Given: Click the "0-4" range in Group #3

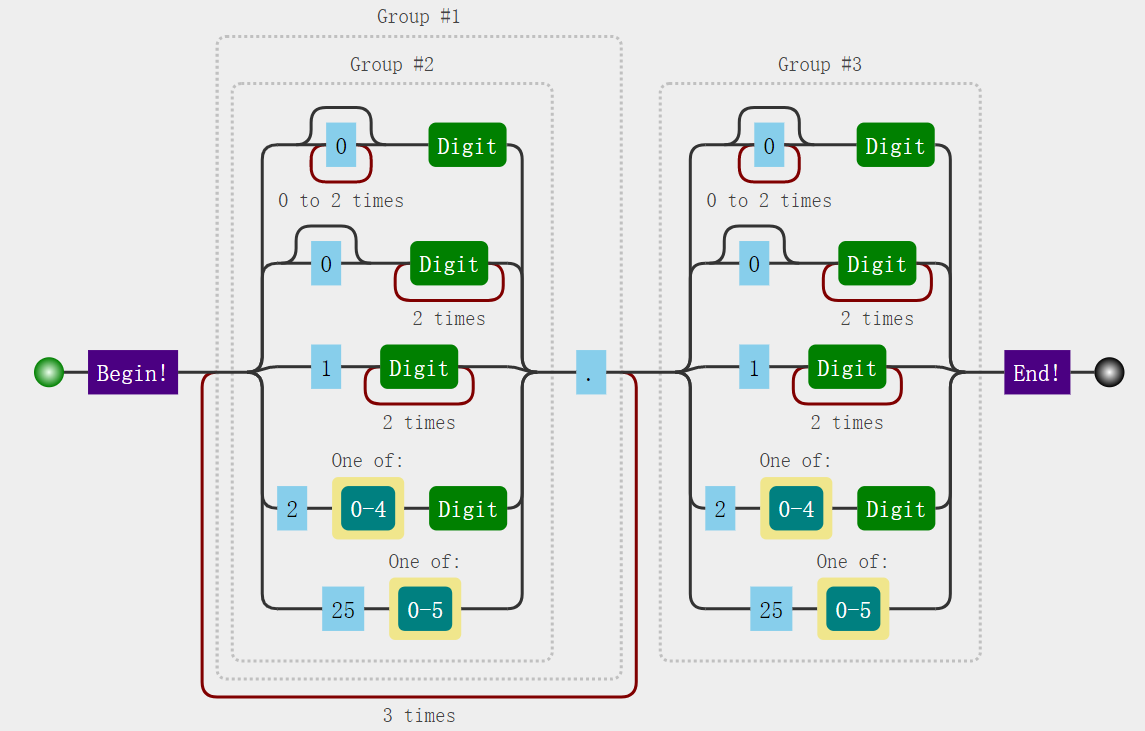Looking at the screenshot, I should pos(796,509).
